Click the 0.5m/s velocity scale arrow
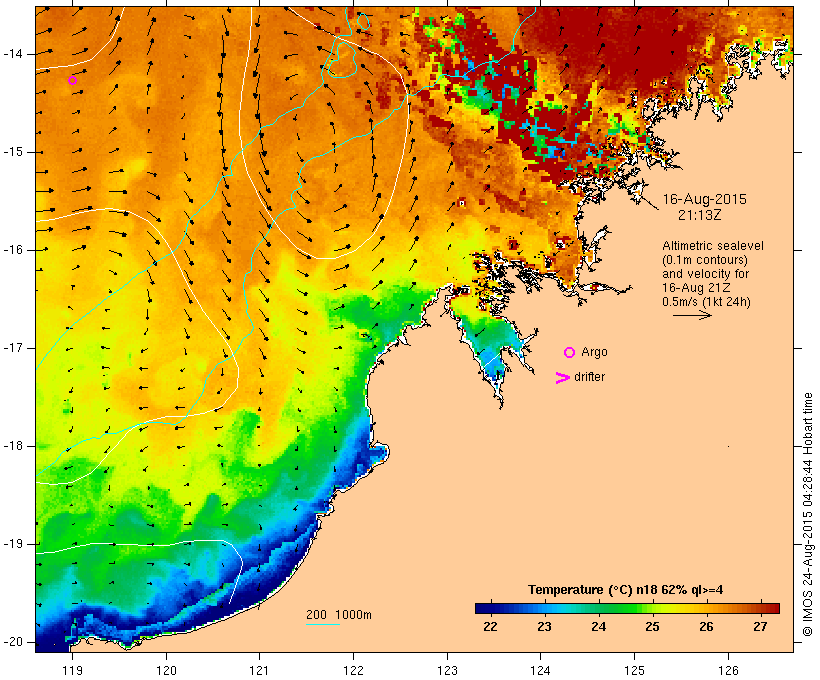Viewport: 820px width, 680px height. click(692, 315)
